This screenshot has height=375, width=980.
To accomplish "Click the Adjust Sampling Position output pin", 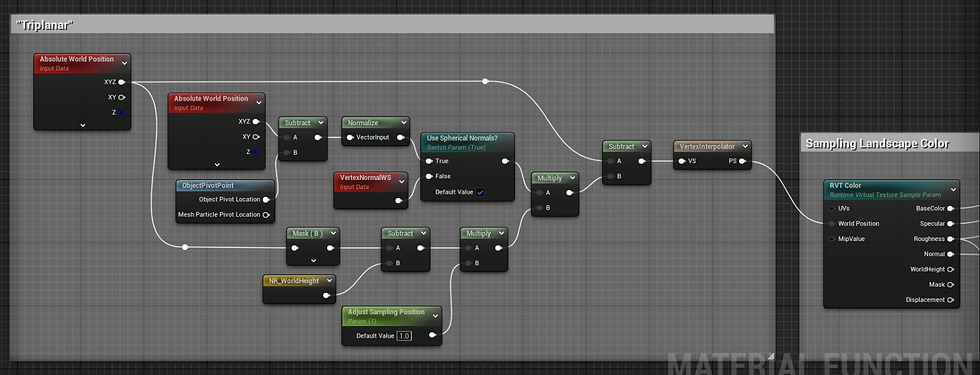I will point(432,336).
